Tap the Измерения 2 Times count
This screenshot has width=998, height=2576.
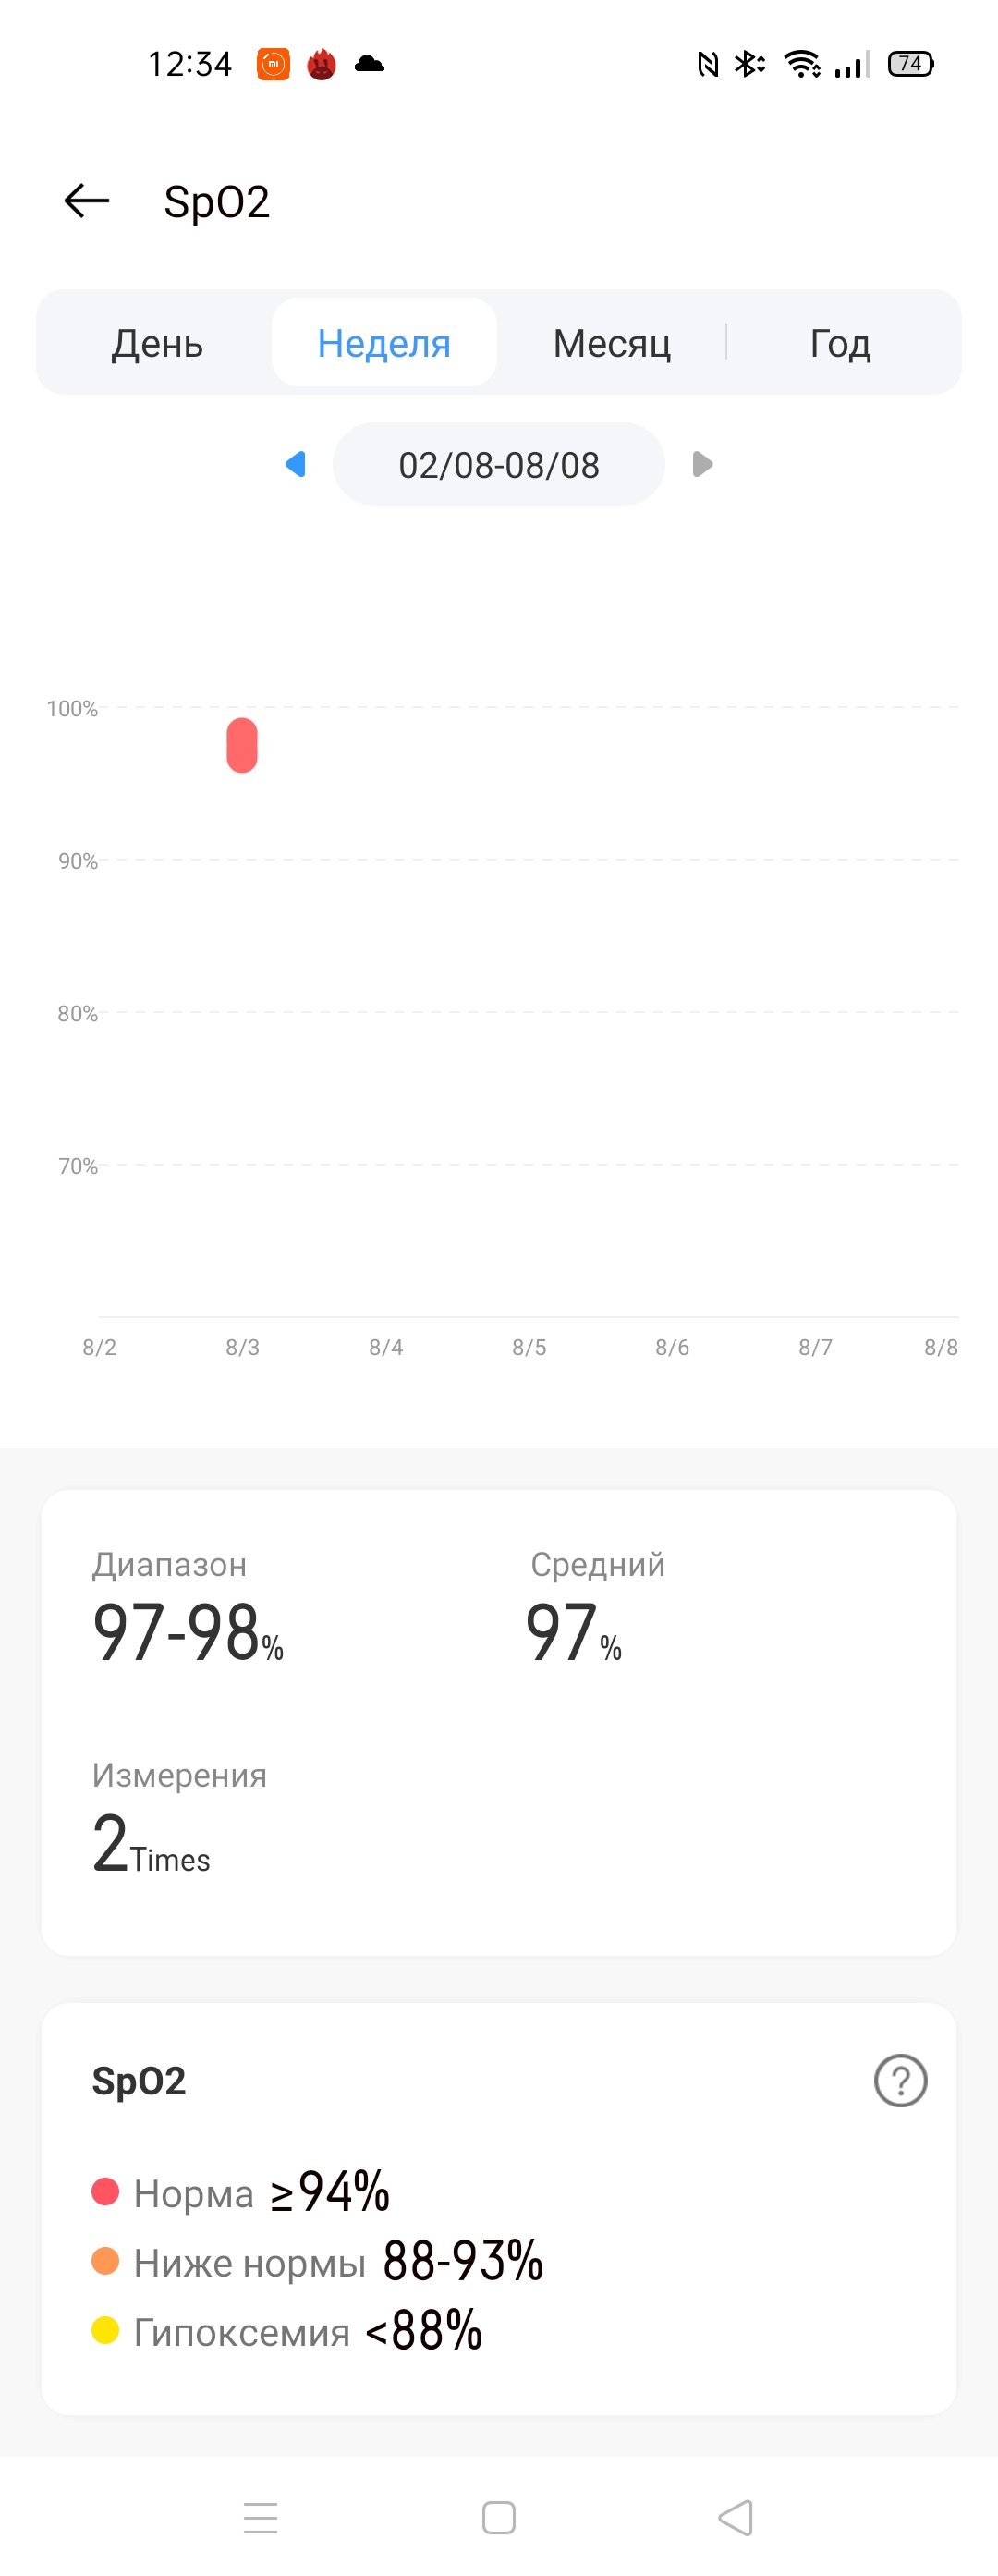[151, 1843]
